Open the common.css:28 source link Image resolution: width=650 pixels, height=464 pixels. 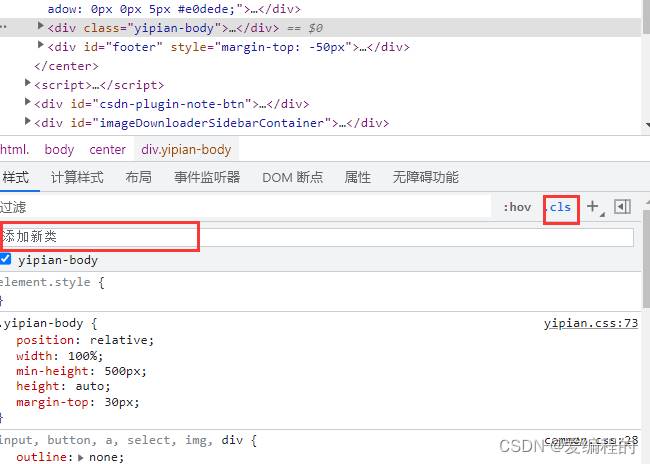pos(591,440)
